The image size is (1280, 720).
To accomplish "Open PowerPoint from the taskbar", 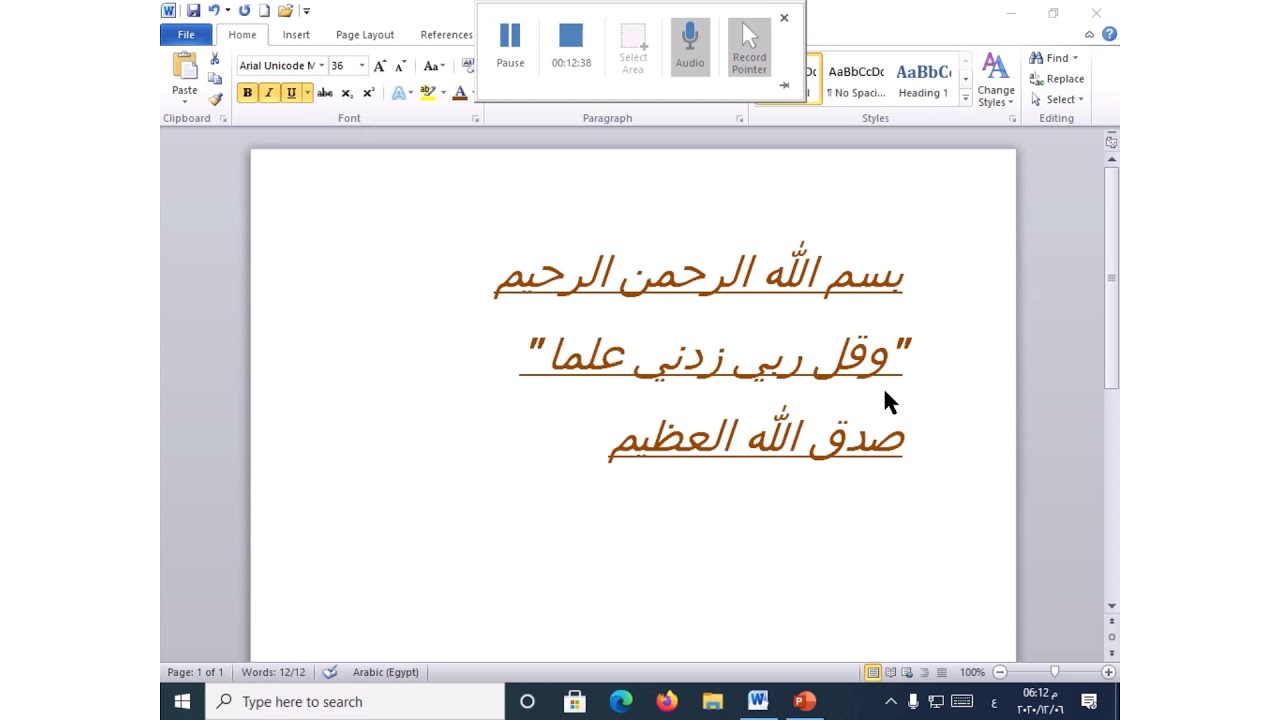I will coord(804,702).
